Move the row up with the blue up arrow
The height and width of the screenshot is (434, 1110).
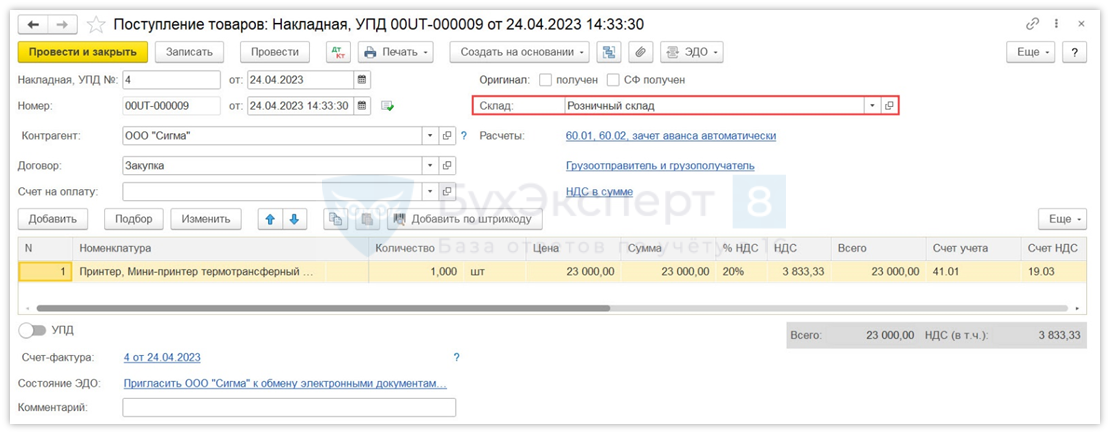point(269,219)
